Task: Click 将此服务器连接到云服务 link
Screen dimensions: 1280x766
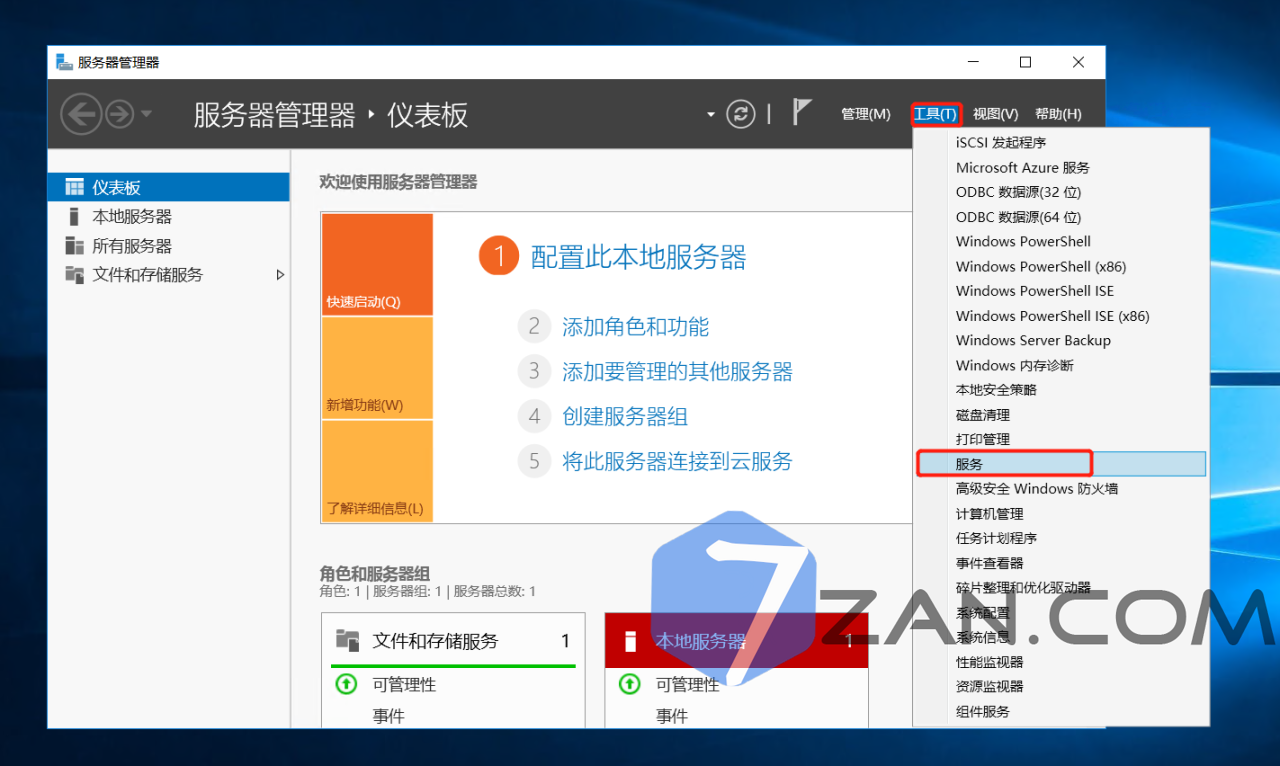Action: [677, 461]
